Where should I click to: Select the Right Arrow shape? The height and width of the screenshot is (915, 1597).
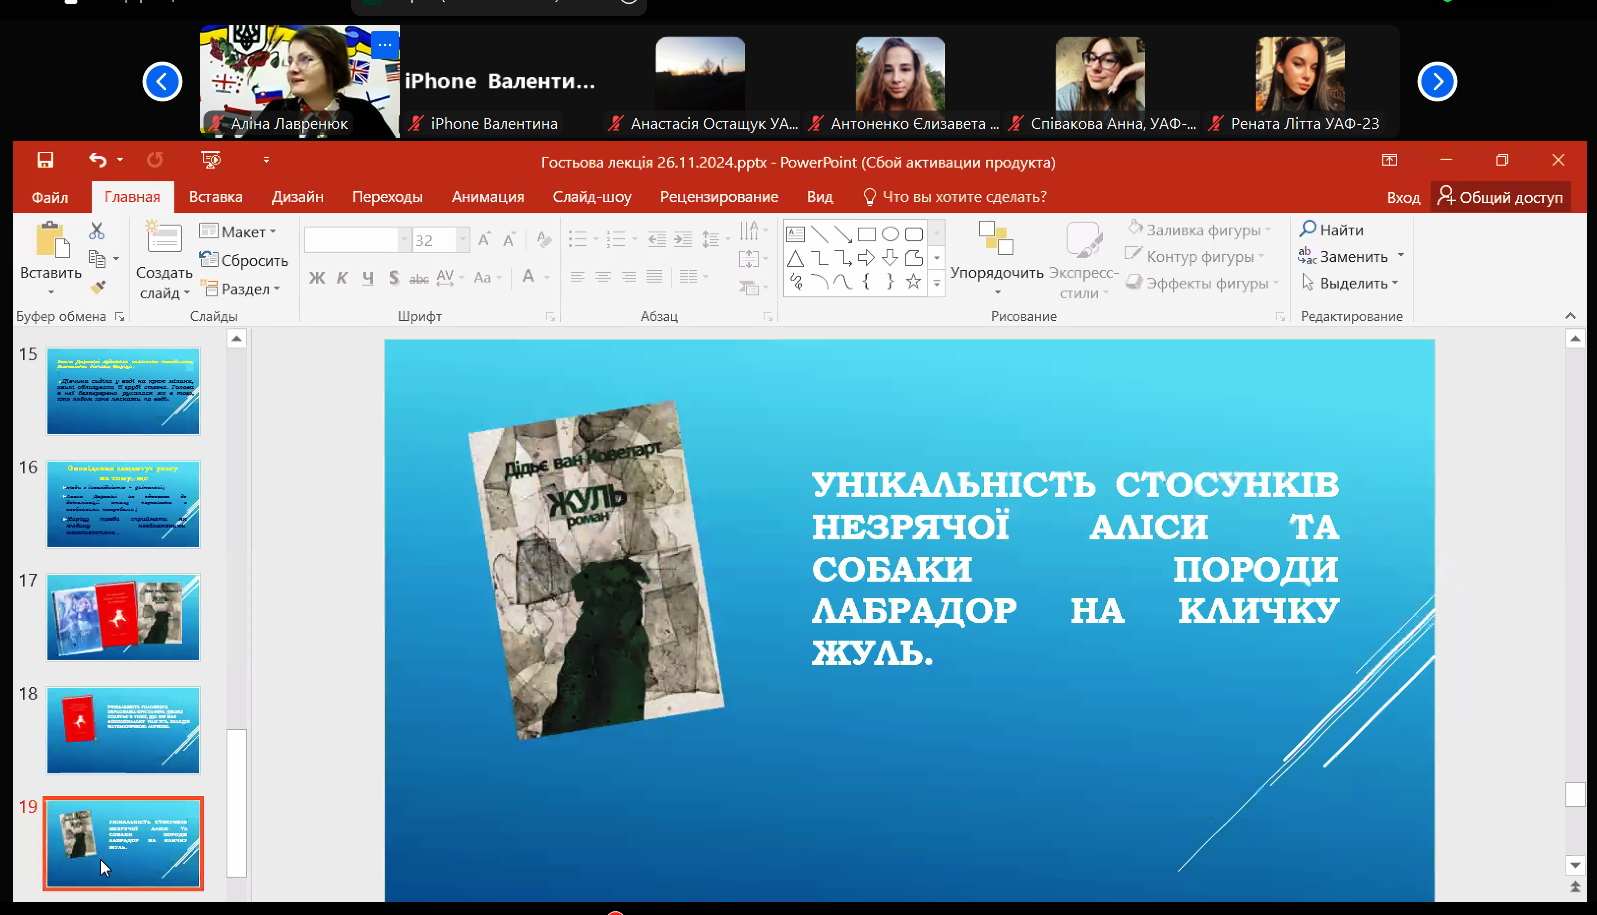(x=866, y=258)
